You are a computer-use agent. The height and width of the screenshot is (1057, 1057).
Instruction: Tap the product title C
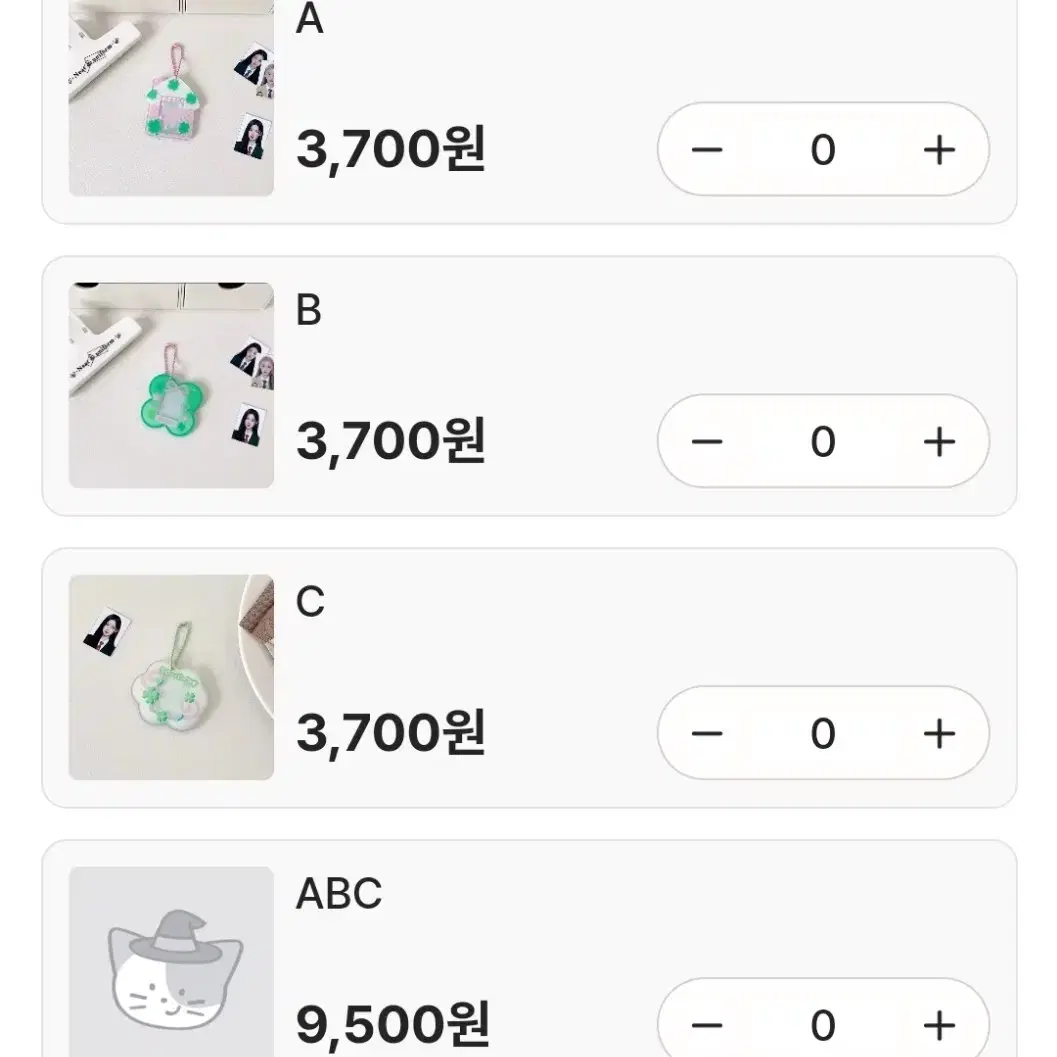[x=310, y=602]
